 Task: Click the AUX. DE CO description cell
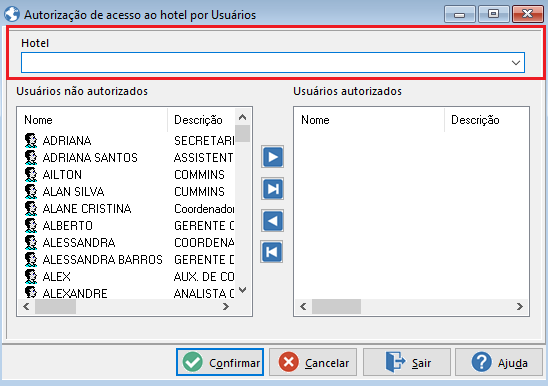coord(204,277)
